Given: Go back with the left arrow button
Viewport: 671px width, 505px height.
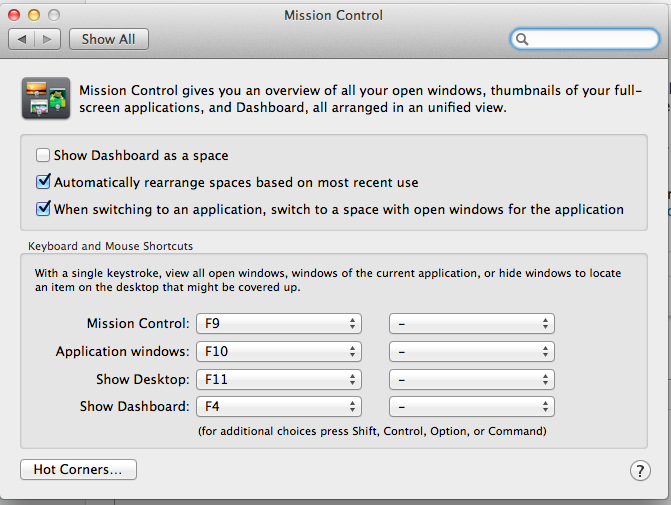Looking at the screenshot, I should point(21,39).
